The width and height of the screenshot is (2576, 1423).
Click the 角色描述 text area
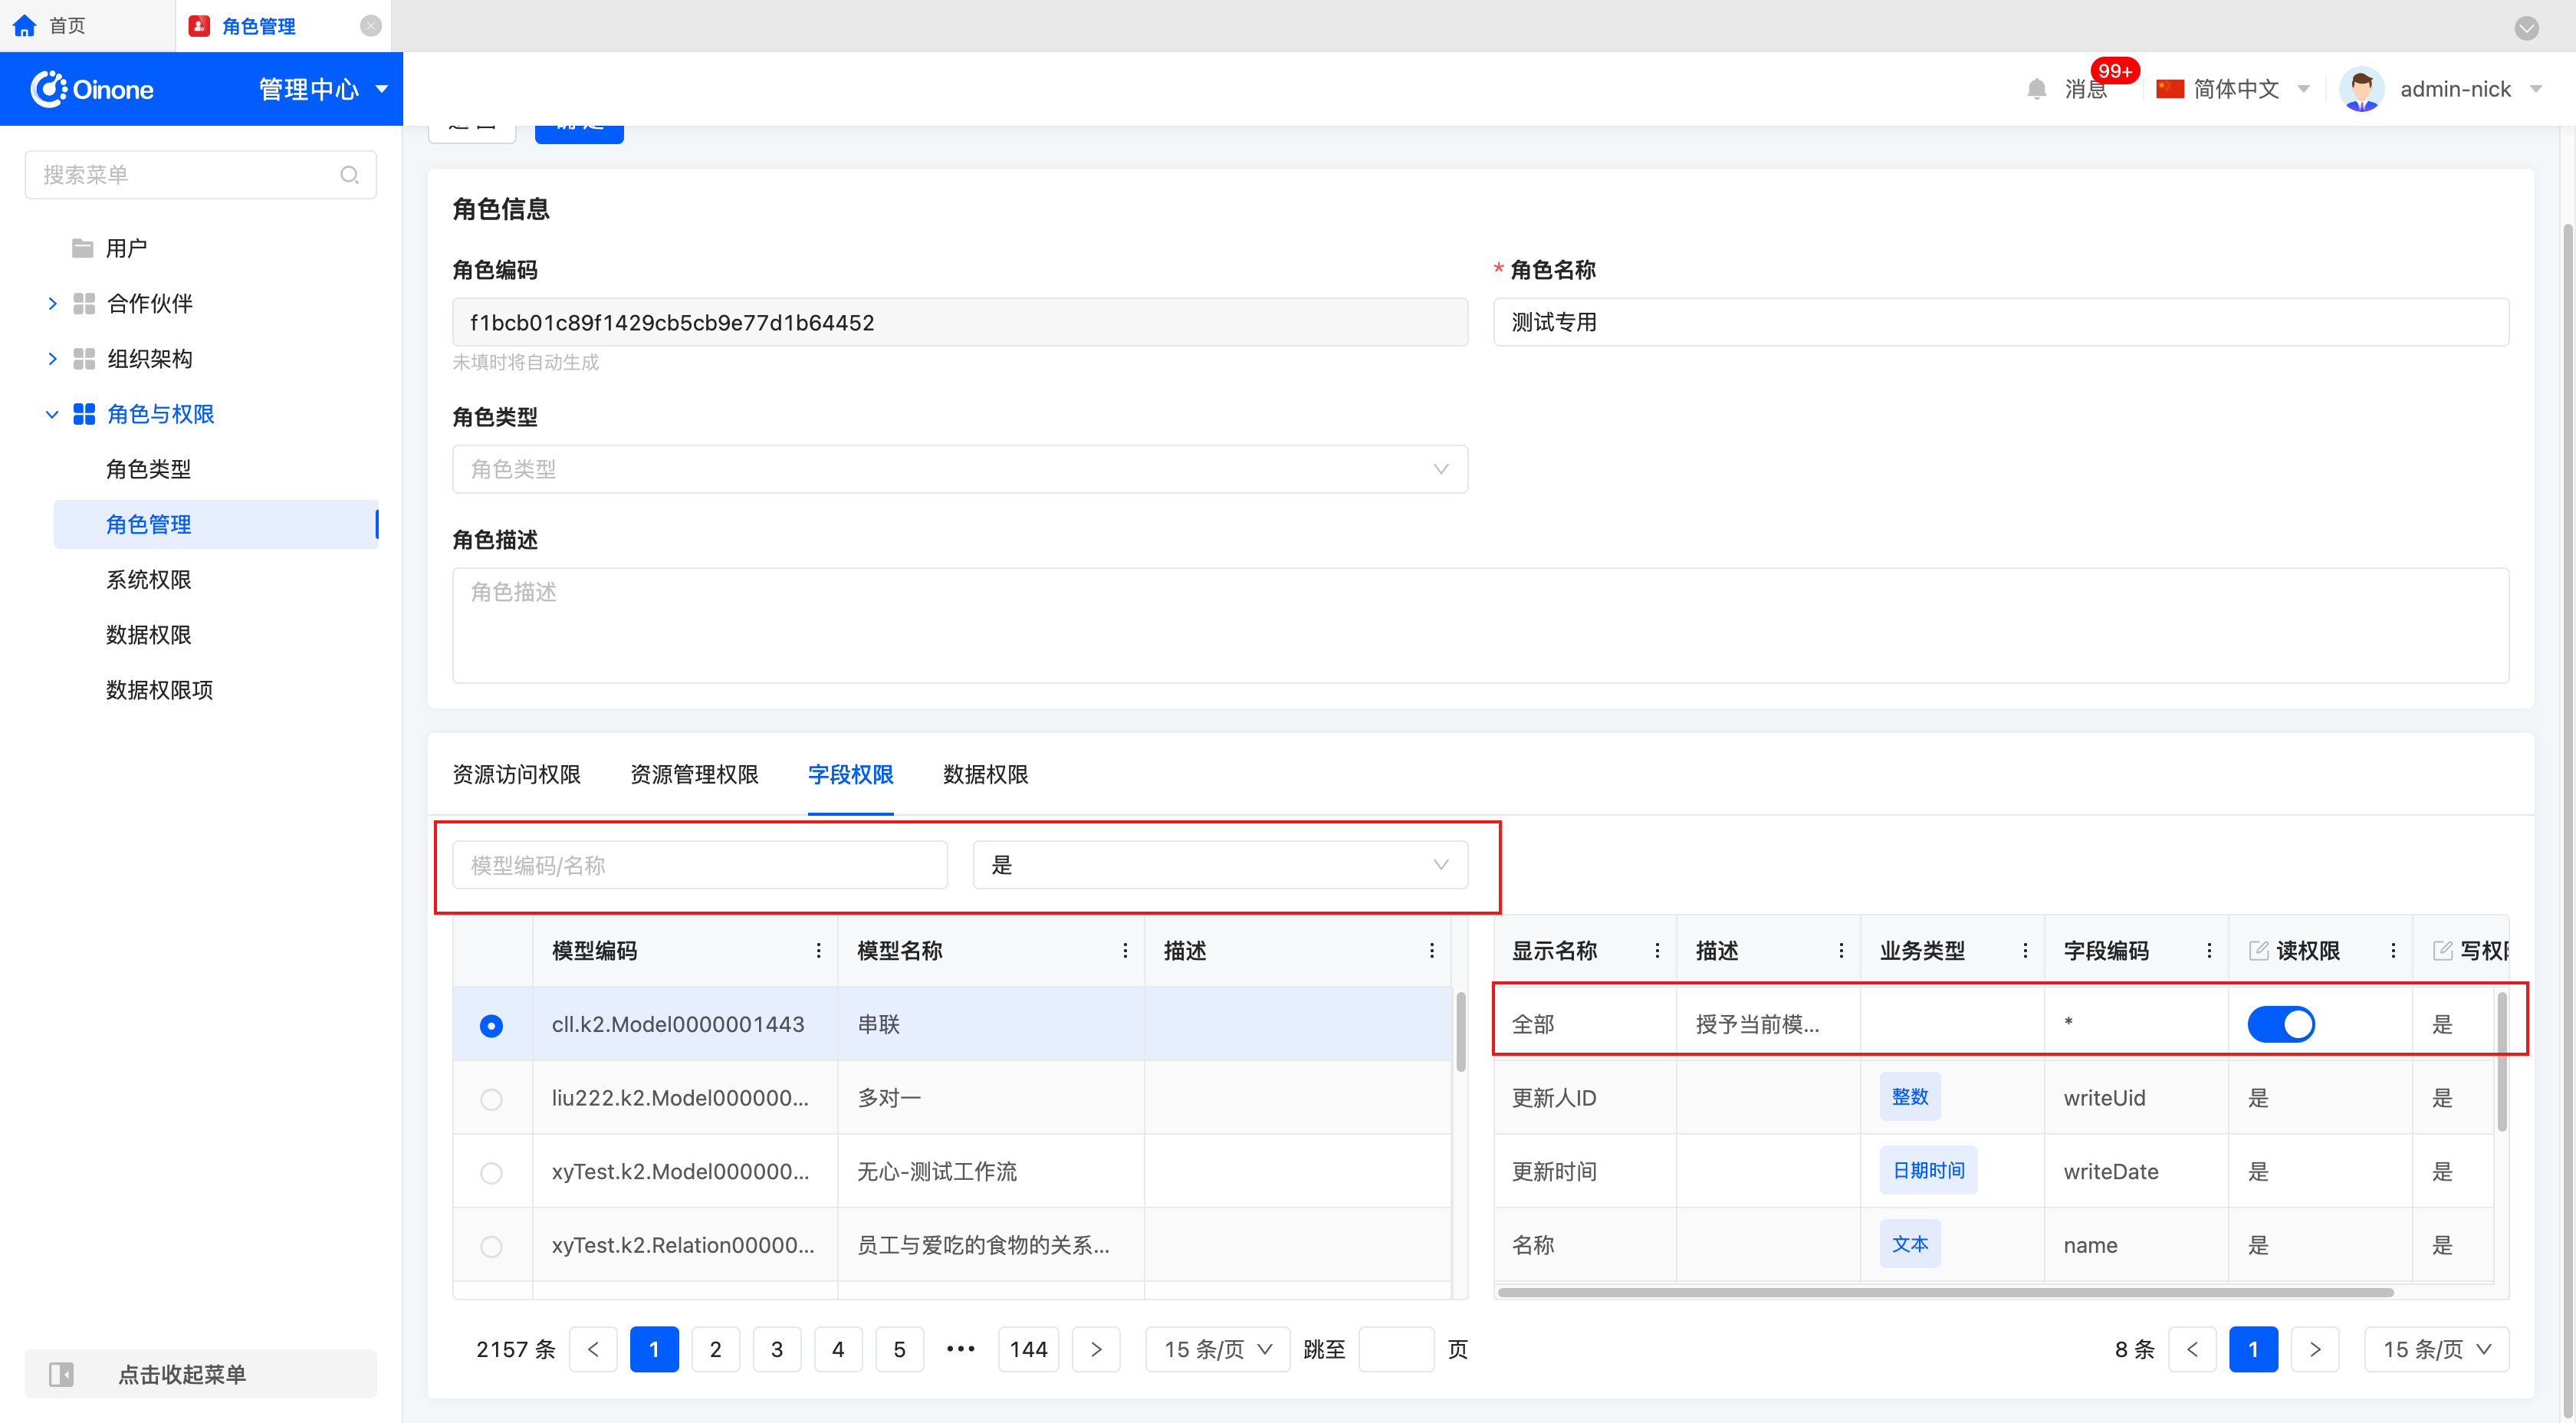(x=1480, y=626)
